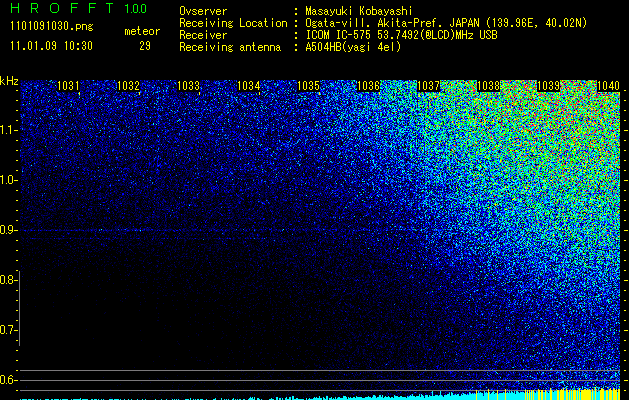The image size is (629, 400).
Task: Click time marker 1040 on the spectrogram
Action: 609,86
